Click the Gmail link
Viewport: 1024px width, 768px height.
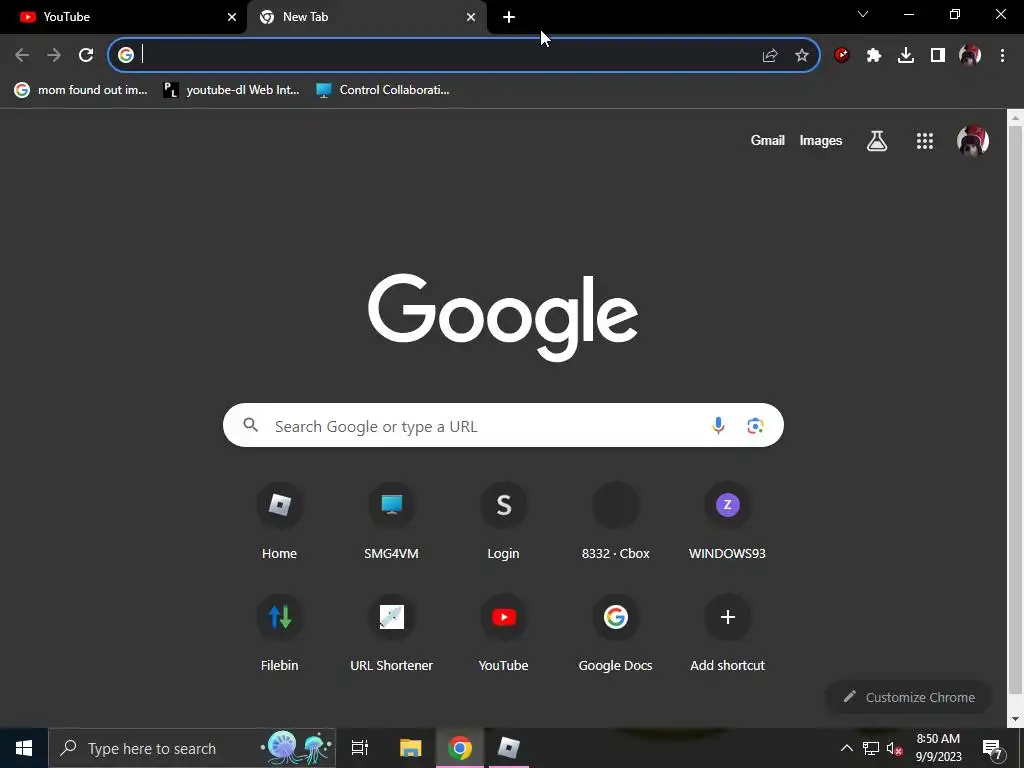tap(767, 140)
